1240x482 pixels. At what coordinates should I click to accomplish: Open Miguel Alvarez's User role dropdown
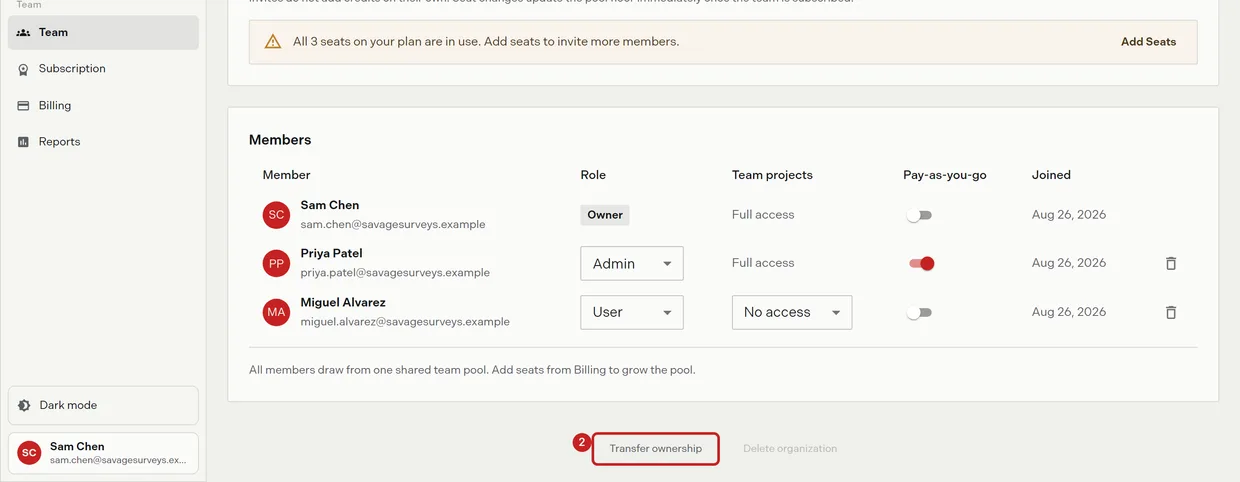632,312
